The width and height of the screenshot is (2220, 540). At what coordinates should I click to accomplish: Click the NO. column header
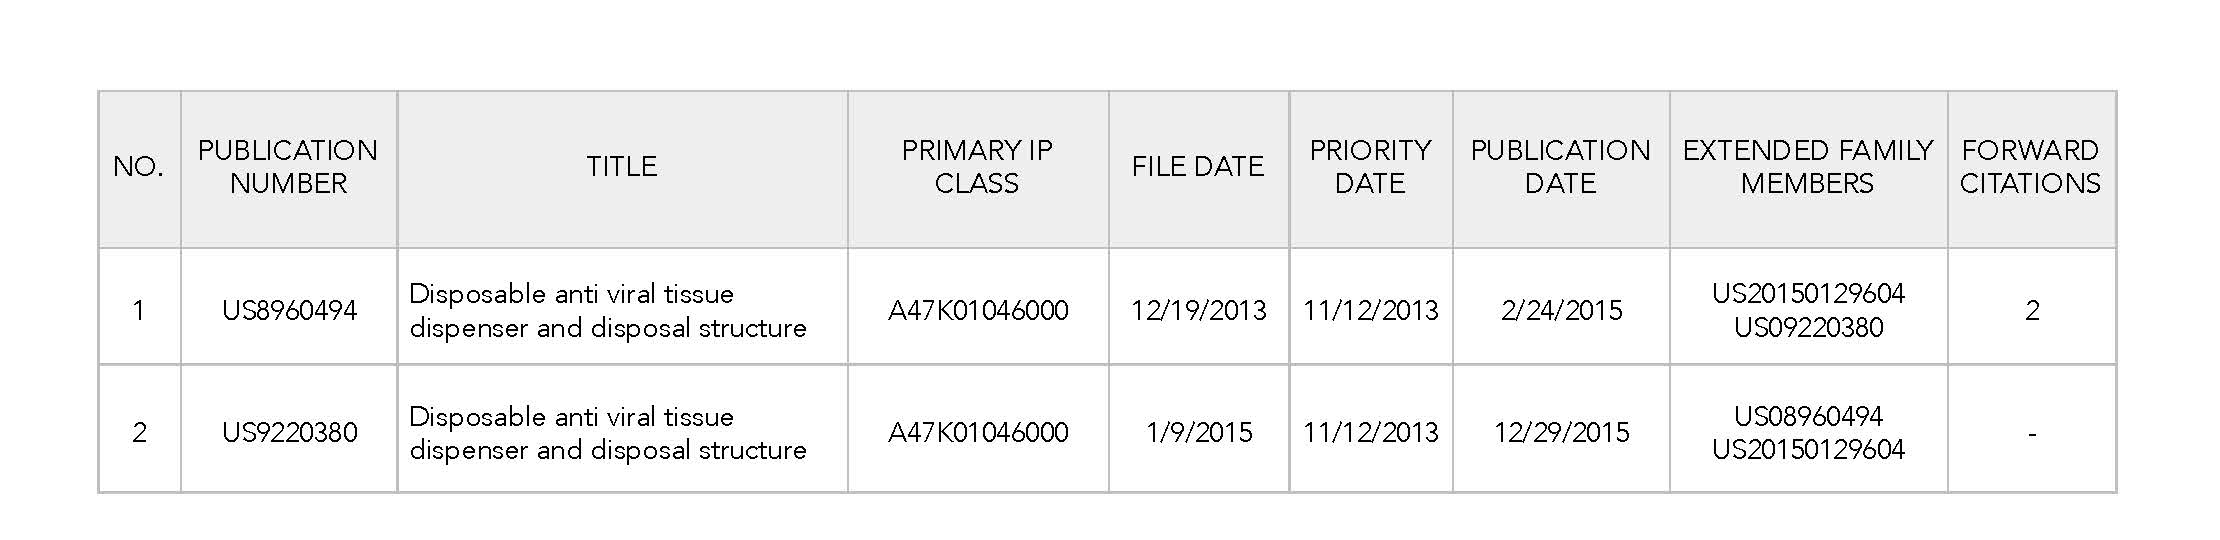pyautogui.click(x=138, y=167)
